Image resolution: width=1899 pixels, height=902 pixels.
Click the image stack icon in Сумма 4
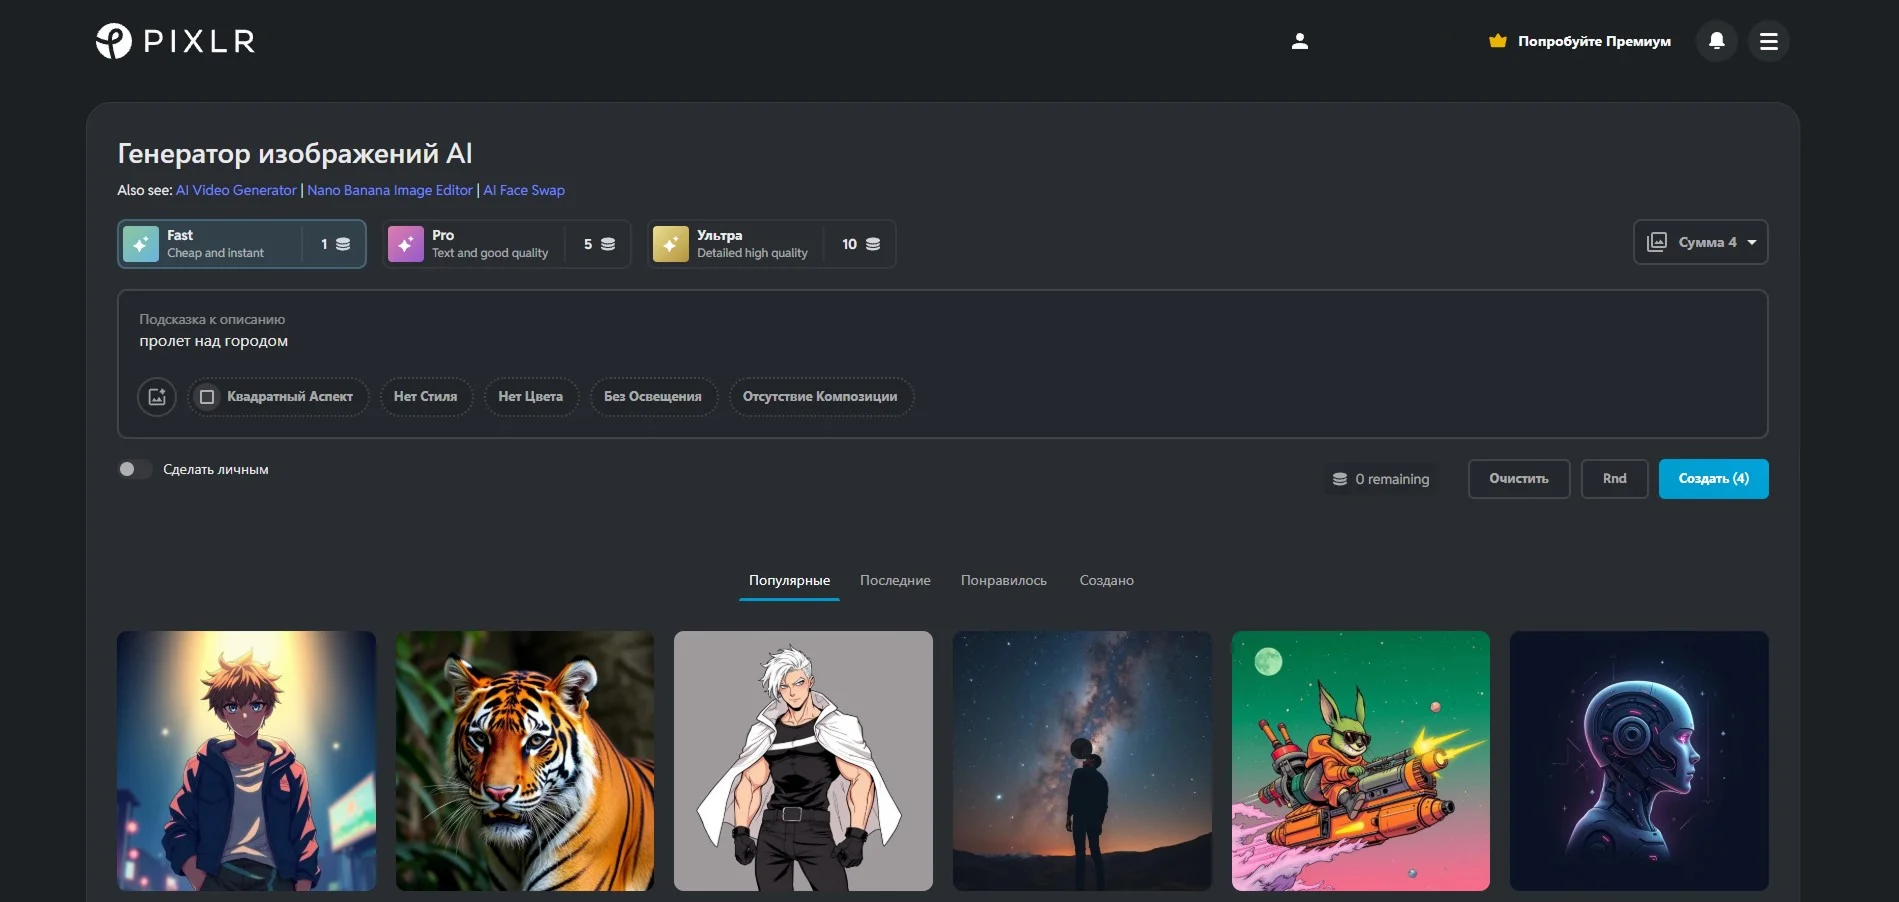point(1657,242)
